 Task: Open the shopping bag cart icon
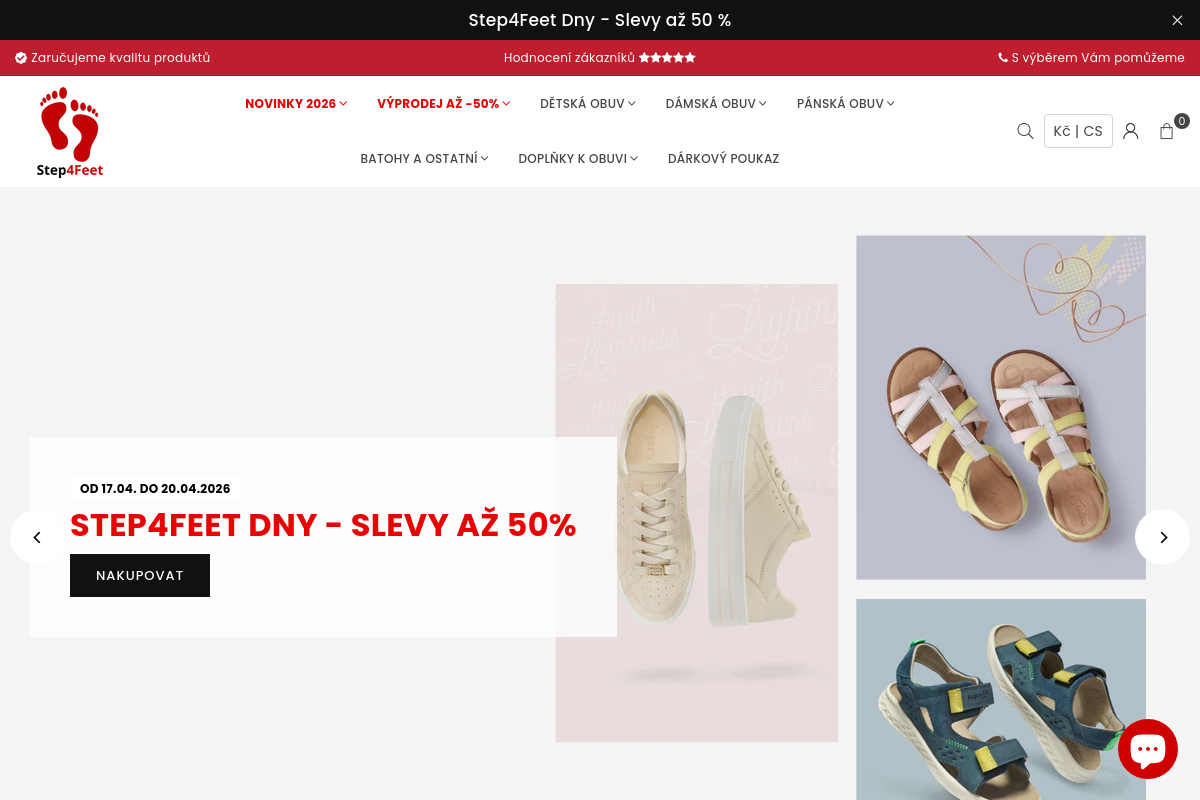(x=1167, y=131)
